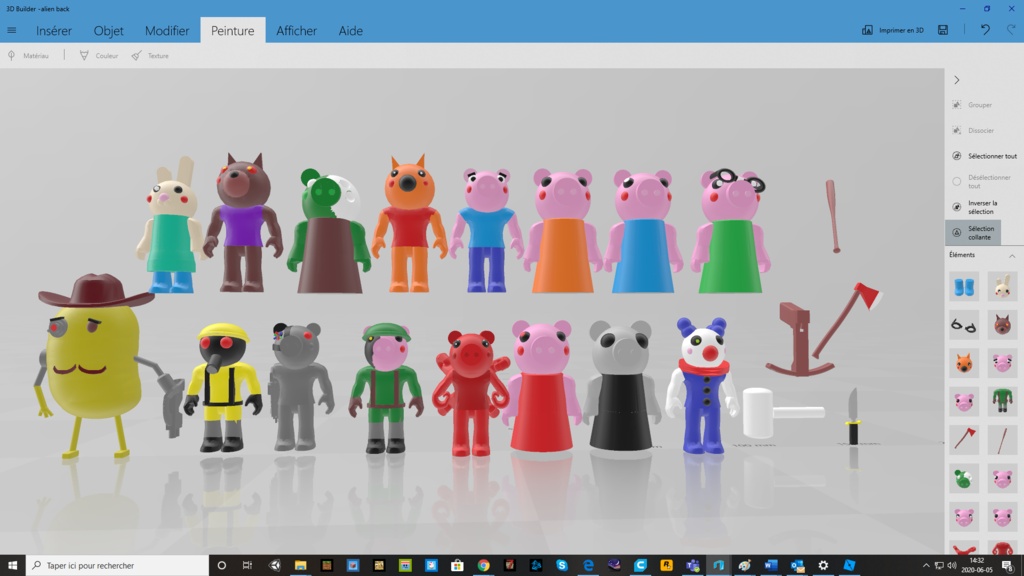Select the knife model in the scene
This screenshot has height=576, width=1024.
853,417
